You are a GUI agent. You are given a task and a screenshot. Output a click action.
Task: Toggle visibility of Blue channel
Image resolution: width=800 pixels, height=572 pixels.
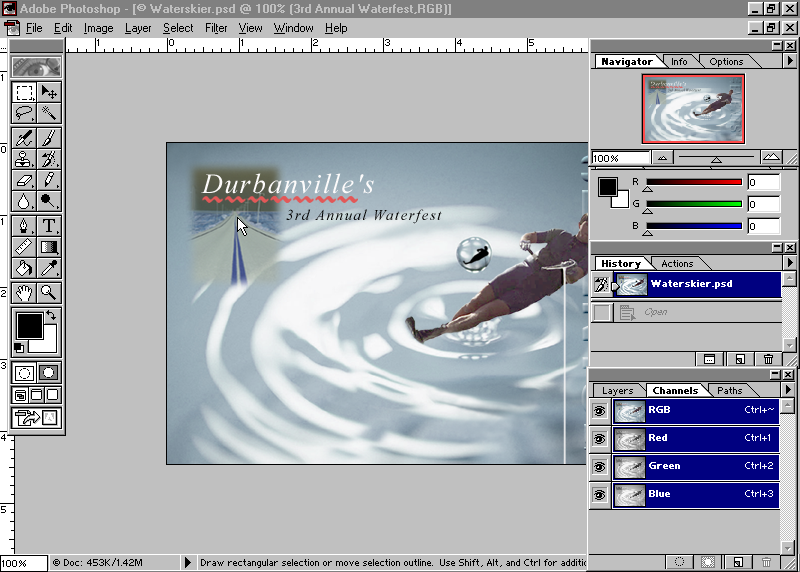[599, 495]
